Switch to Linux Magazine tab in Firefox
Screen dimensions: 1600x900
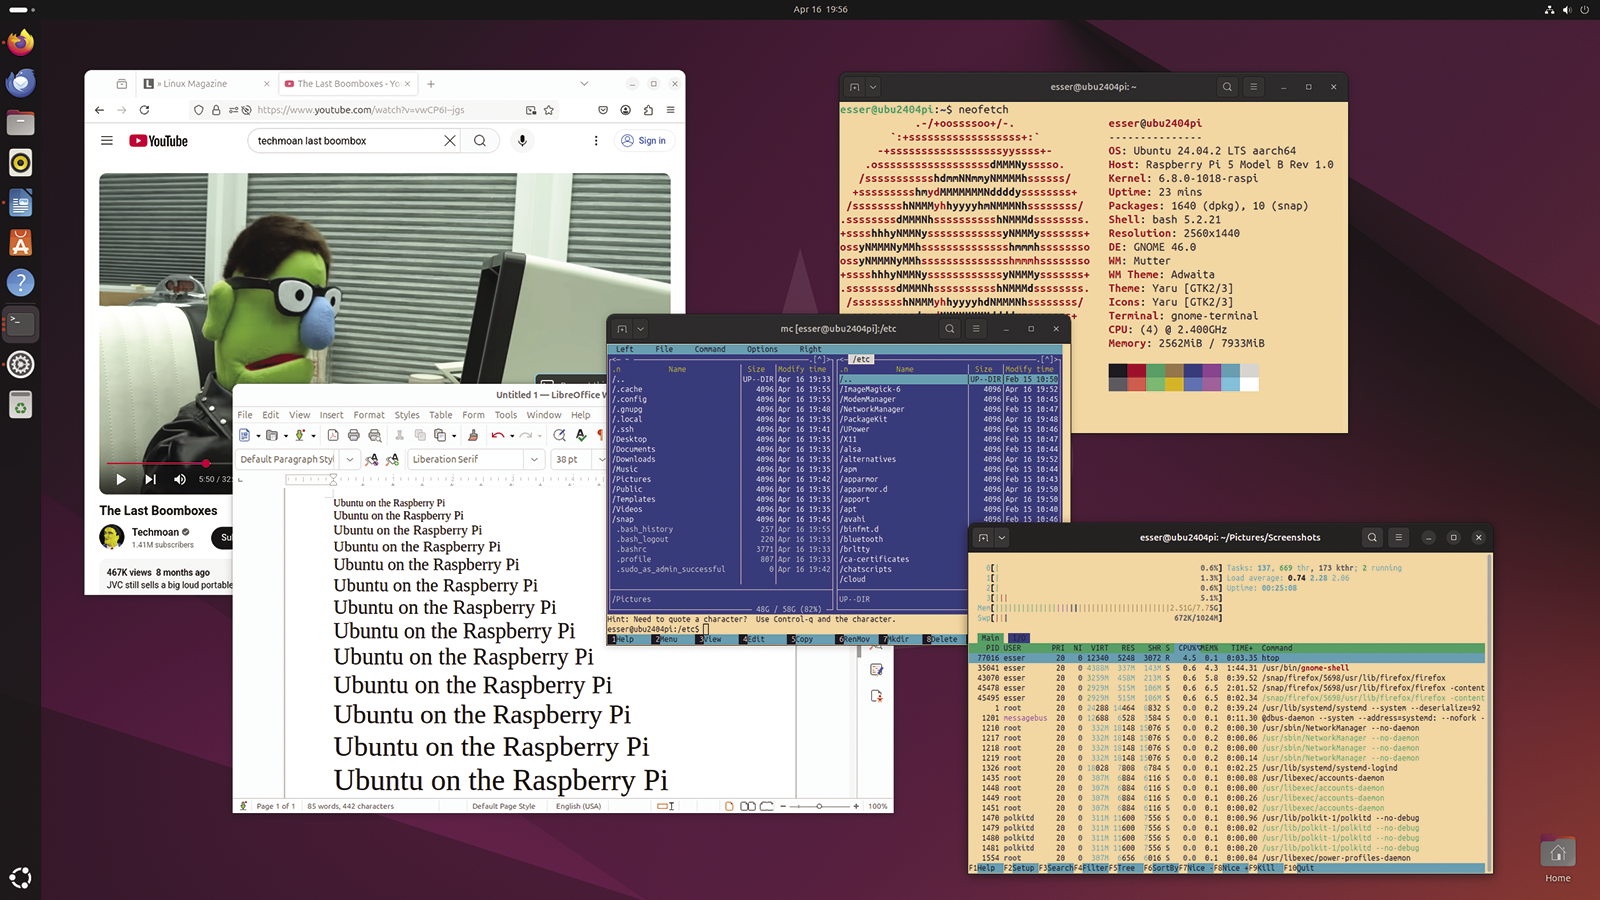[205, 84]
